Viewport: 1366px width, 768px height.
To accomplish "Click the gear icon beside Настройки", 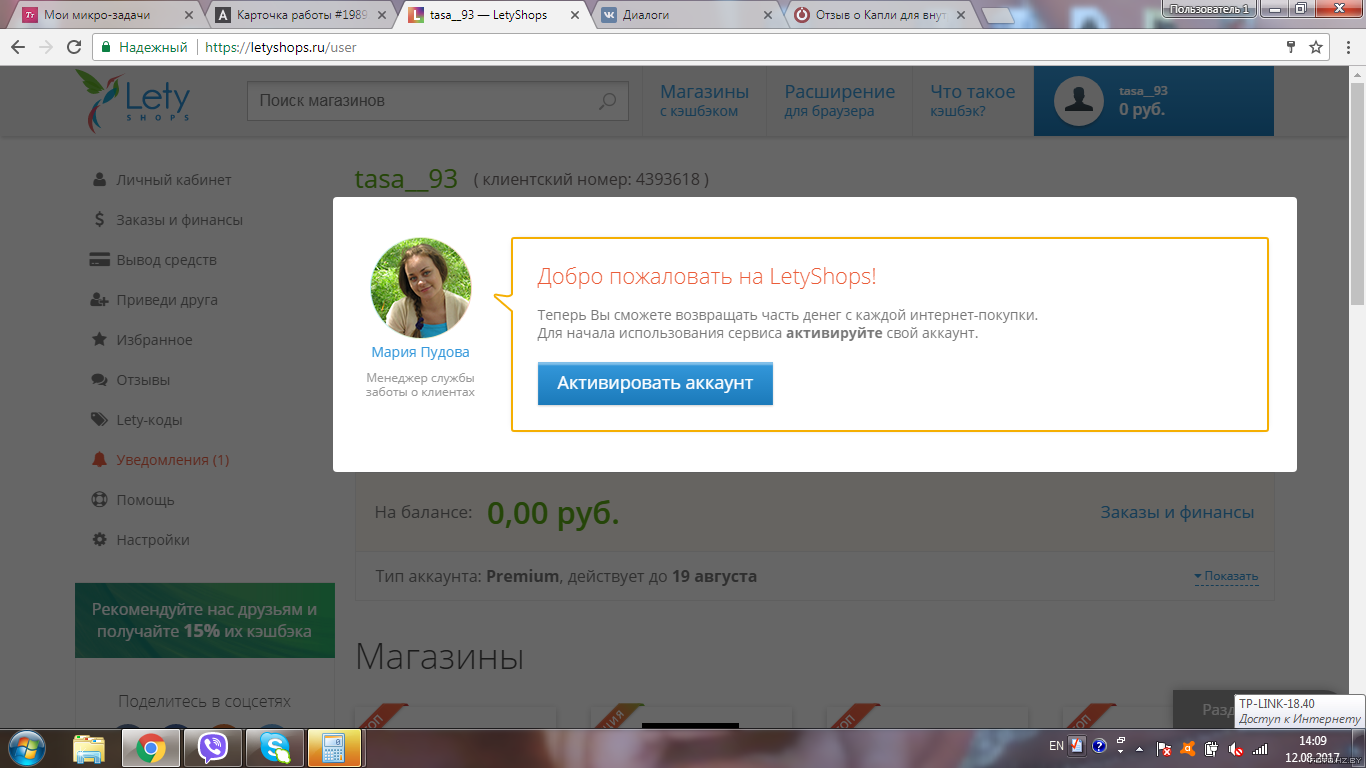I will 99,540.
